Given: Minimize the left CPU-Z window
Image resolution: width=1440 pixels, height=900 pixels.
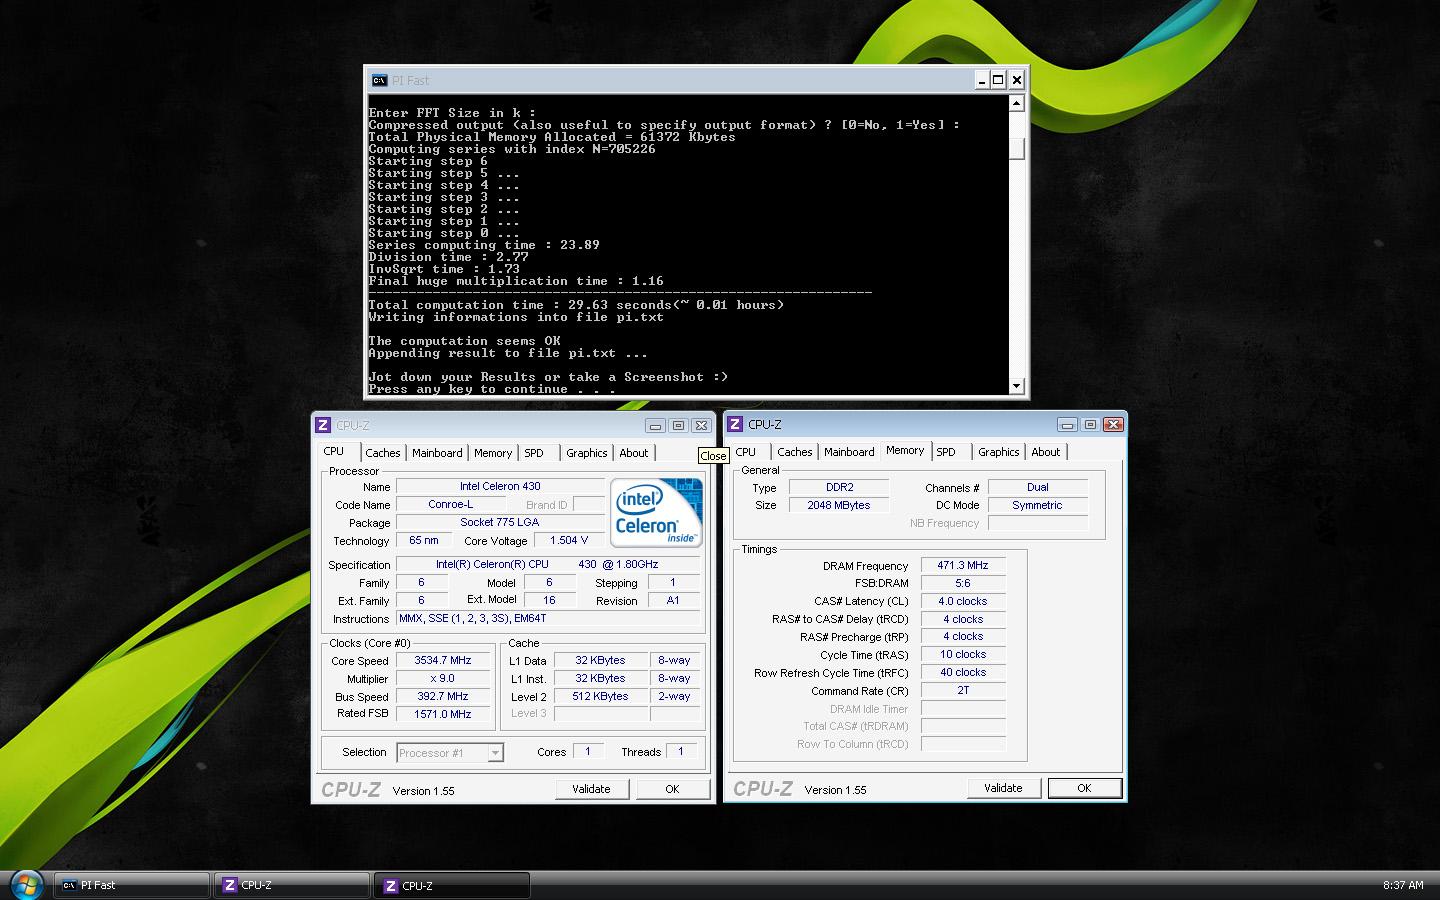Looking at the screenshot, I should point(655,425).
